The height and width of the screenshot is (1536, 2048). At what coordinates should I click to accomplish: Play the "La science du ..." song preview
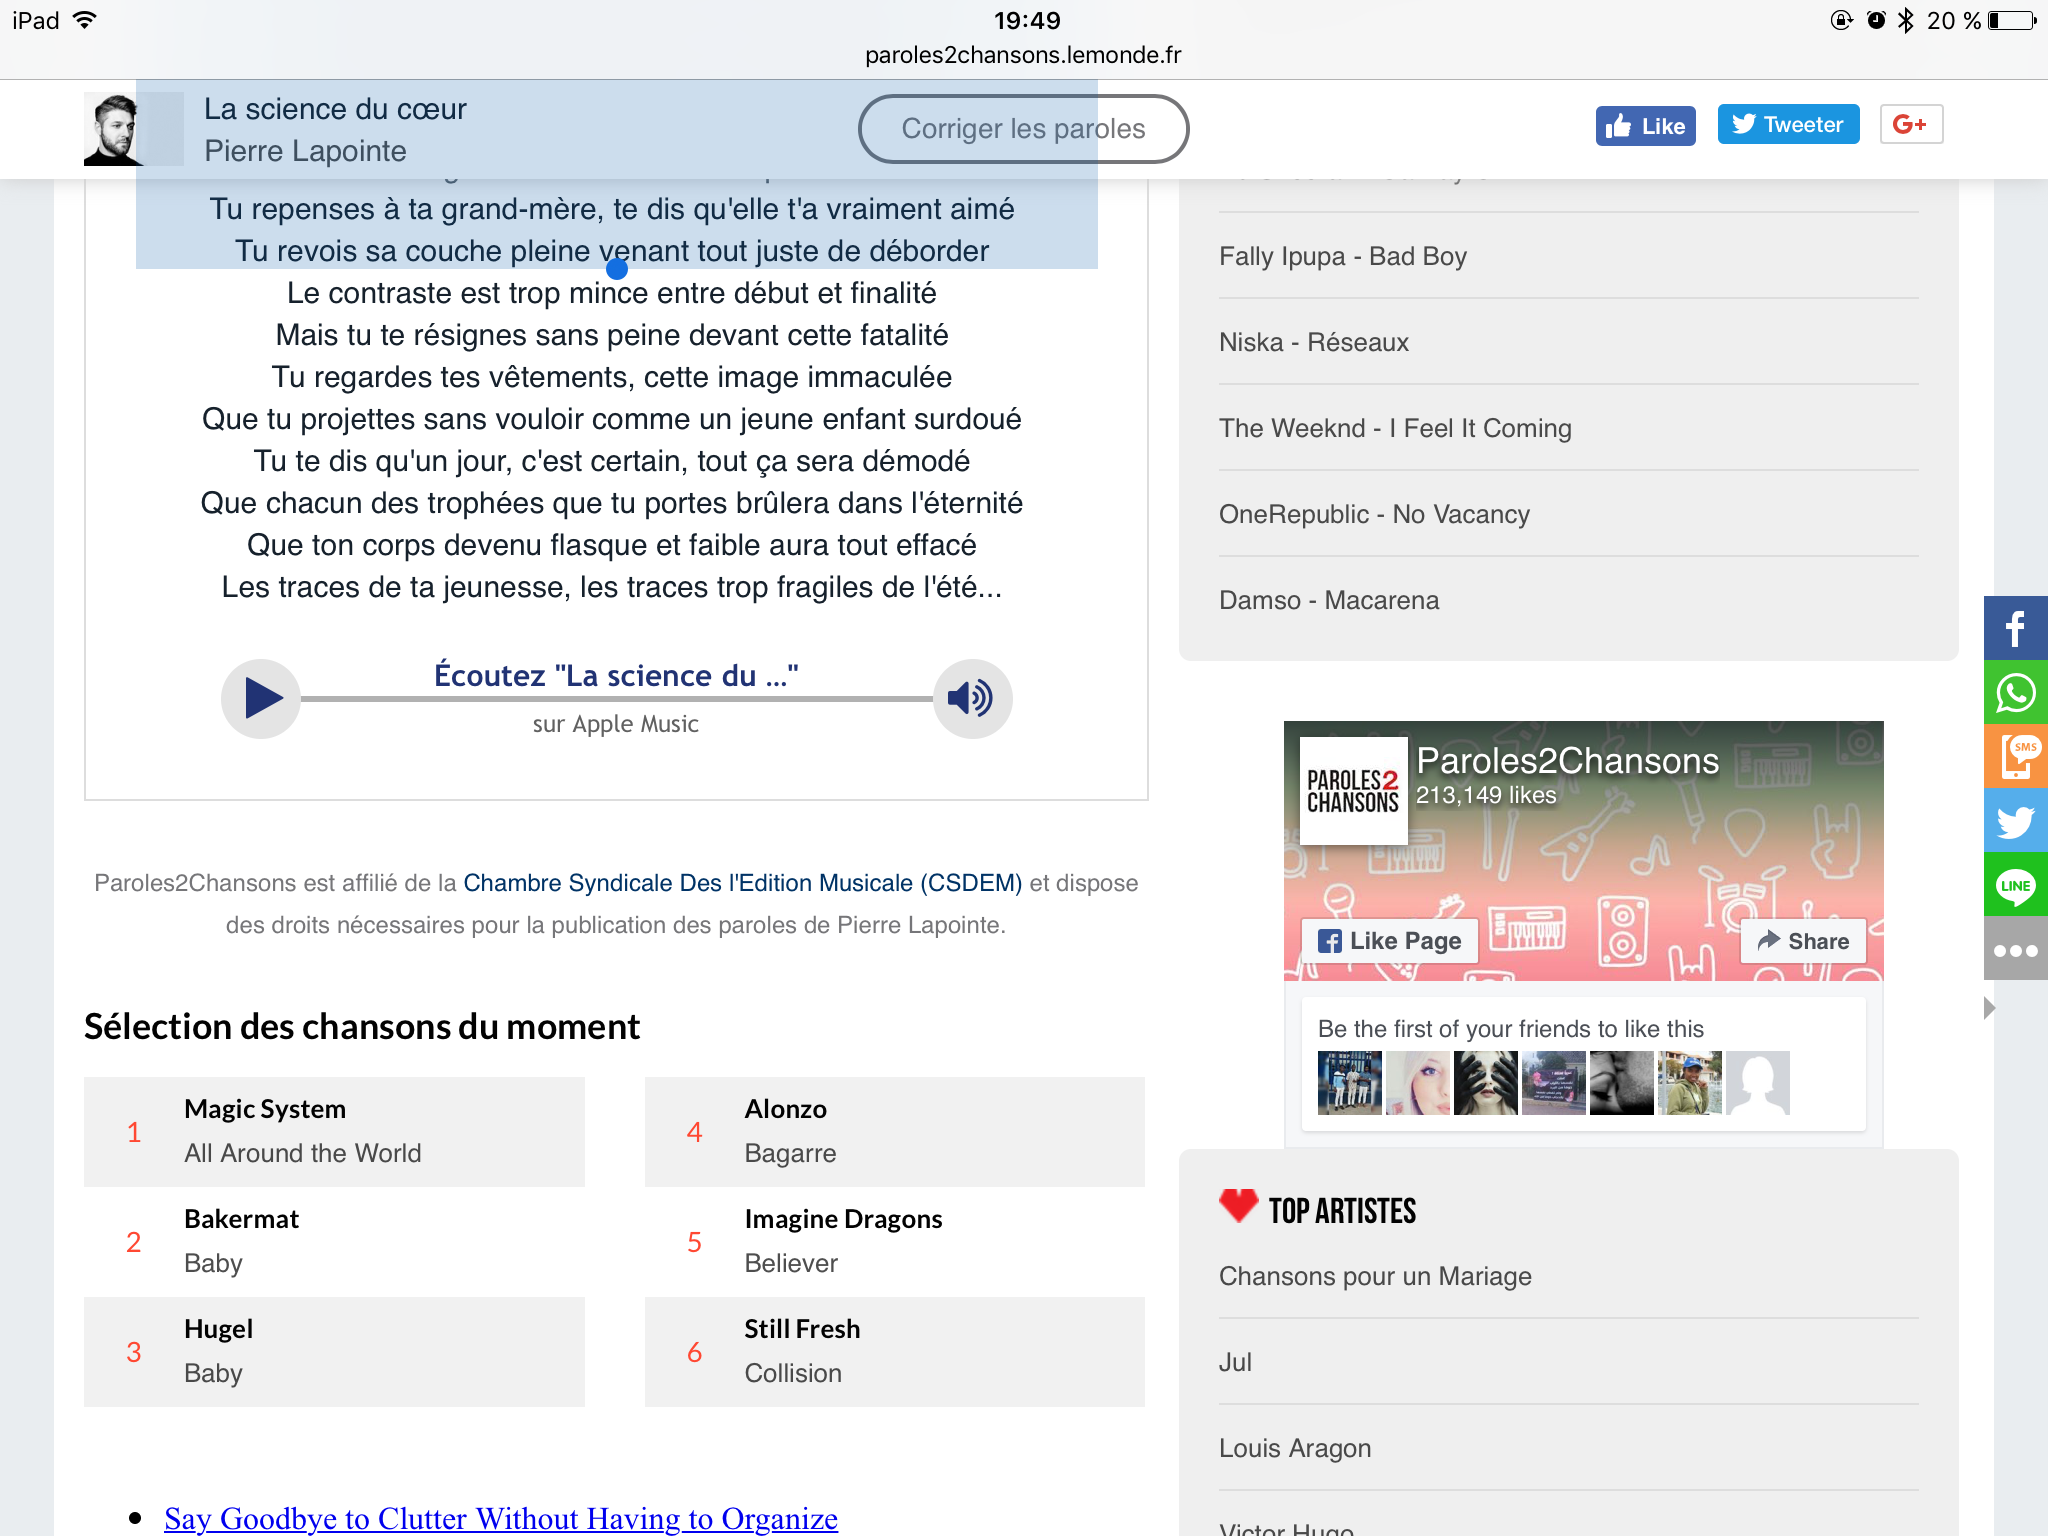pos(261,698)
